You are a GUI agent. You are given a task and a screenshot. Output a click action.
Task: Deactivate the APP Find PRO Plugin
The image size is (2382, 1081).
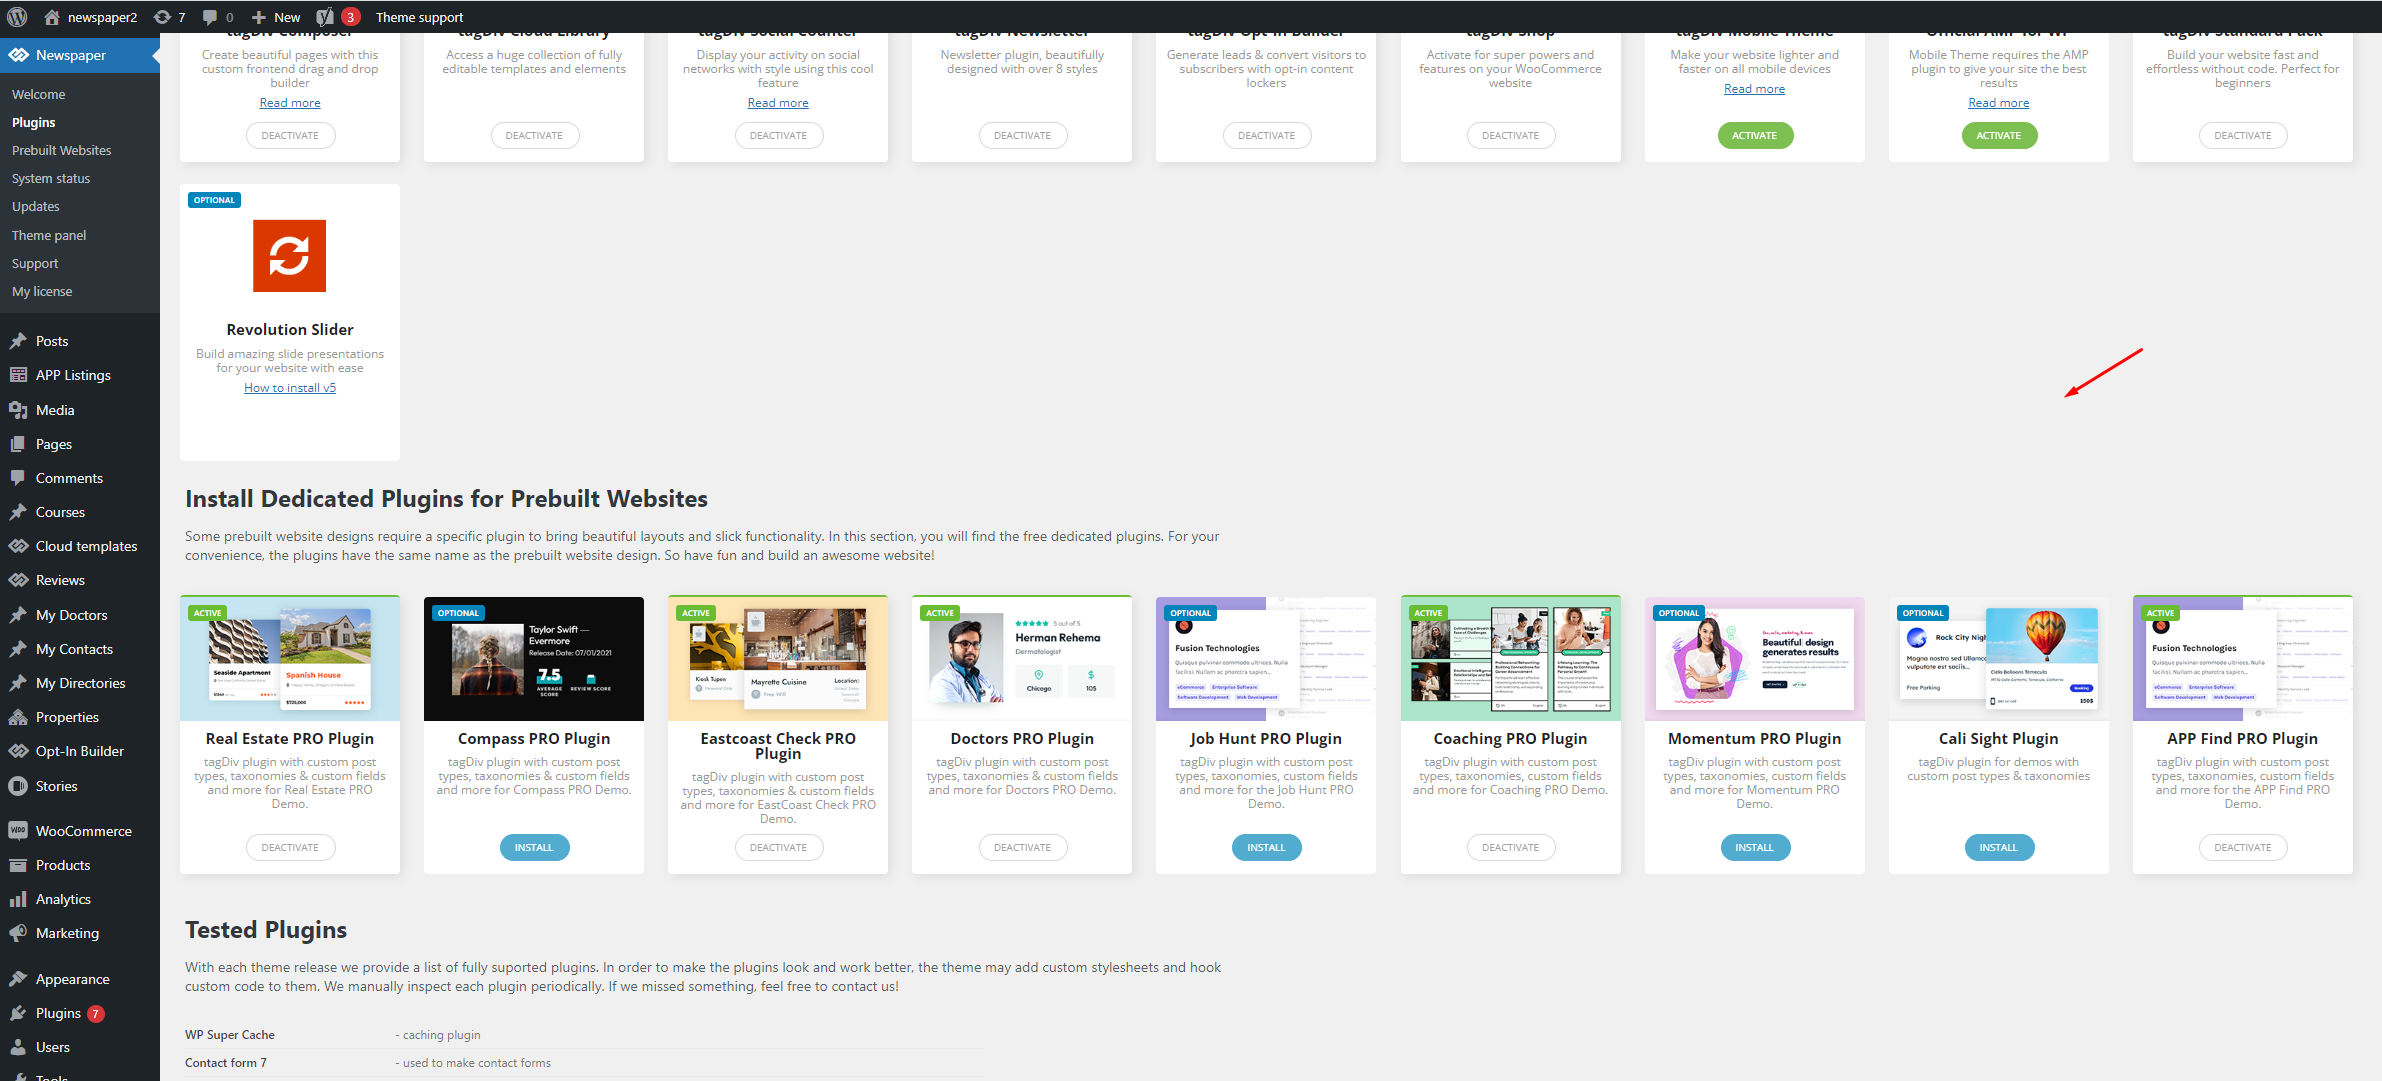(x=2242, y=847)
